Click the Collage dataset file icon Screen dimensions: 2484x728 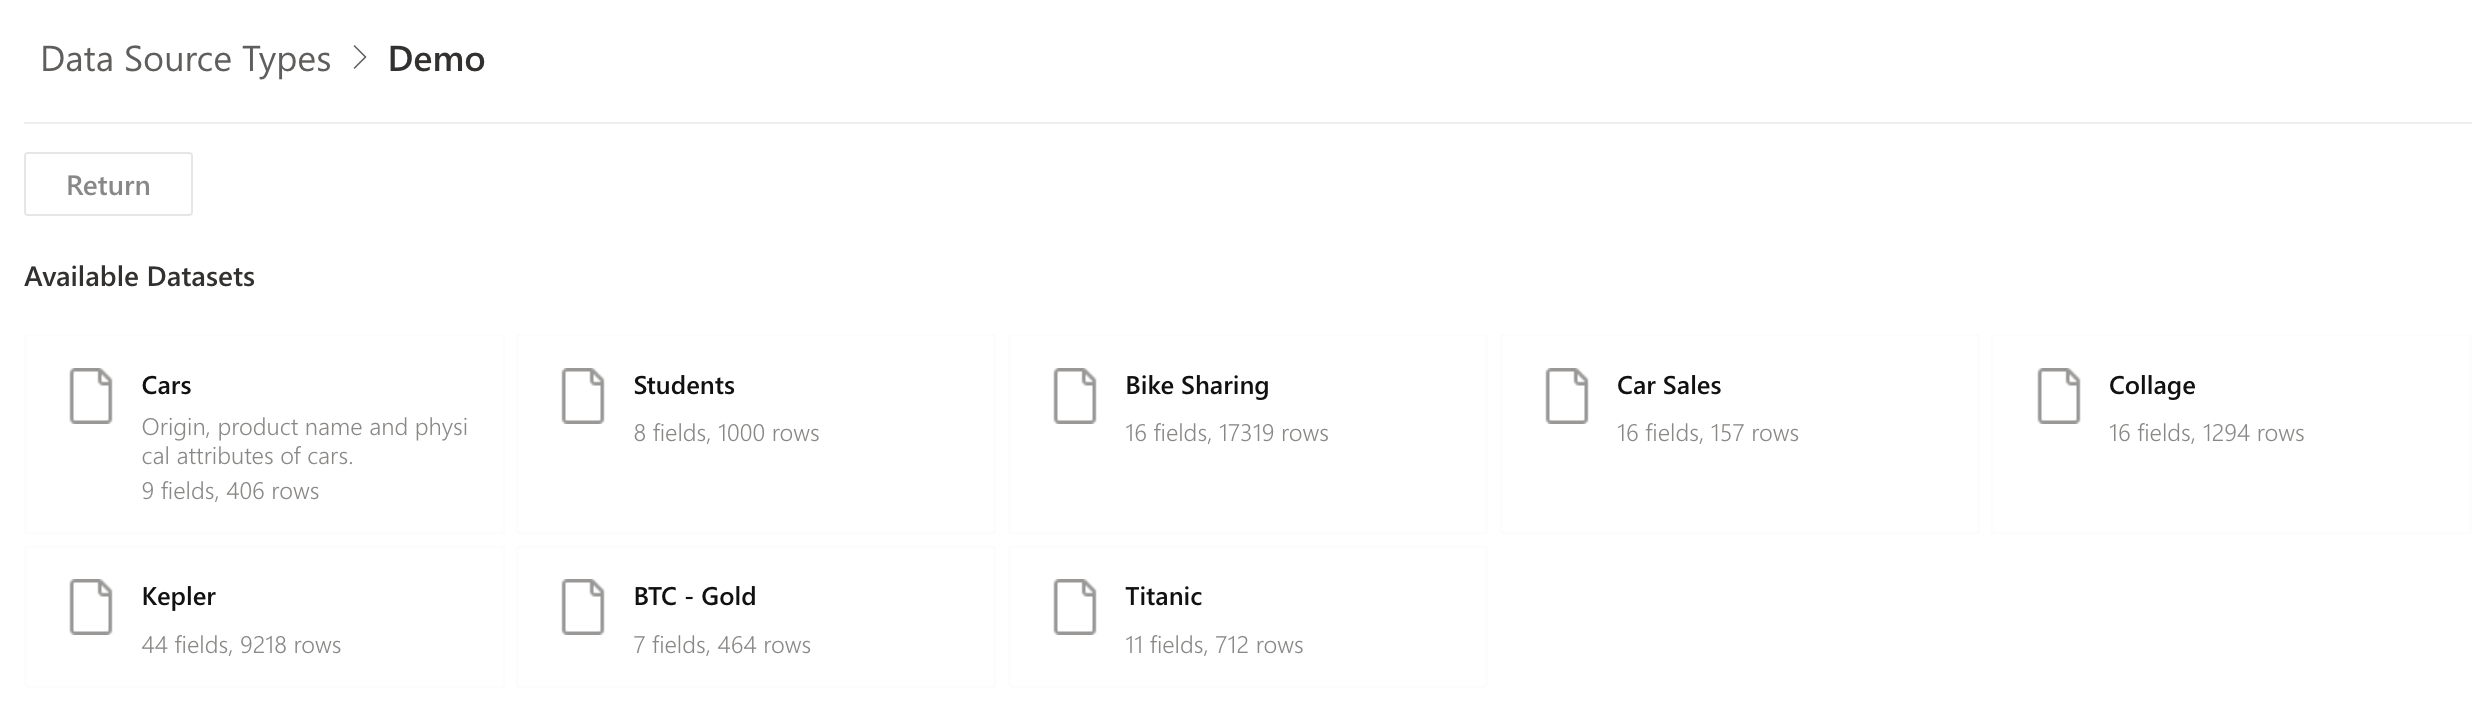(2059, 396)
